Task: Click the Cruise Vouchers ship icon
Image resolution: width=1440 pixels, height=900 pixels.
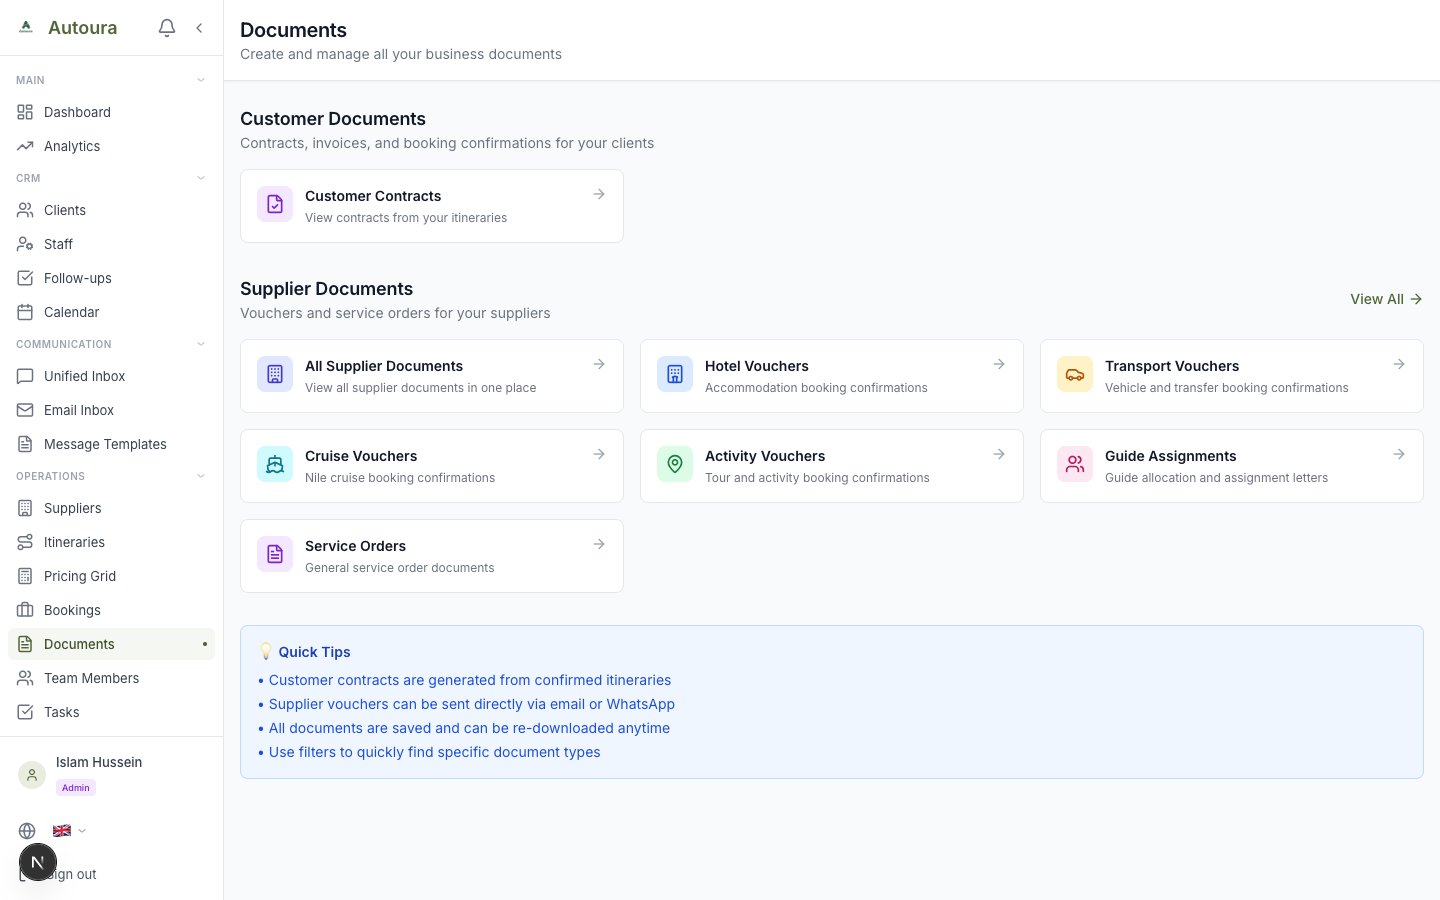Action: [275, 464]
